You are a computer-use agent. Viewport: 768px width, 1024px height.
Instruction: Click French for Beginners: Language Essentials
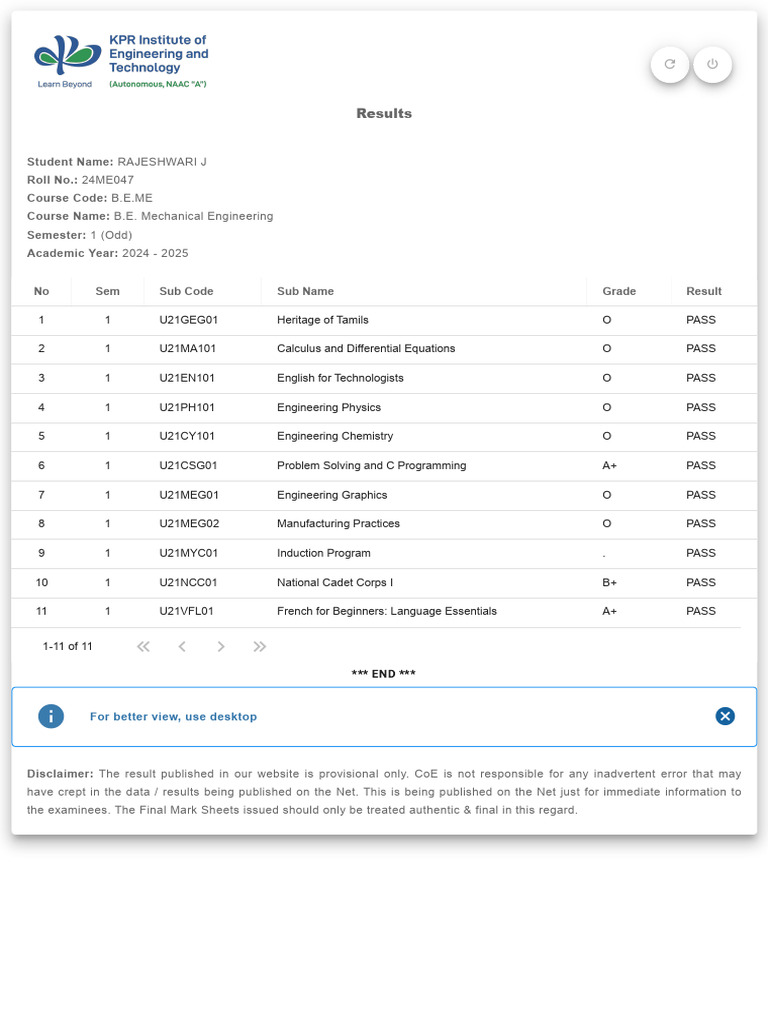[x=387, y=611]
